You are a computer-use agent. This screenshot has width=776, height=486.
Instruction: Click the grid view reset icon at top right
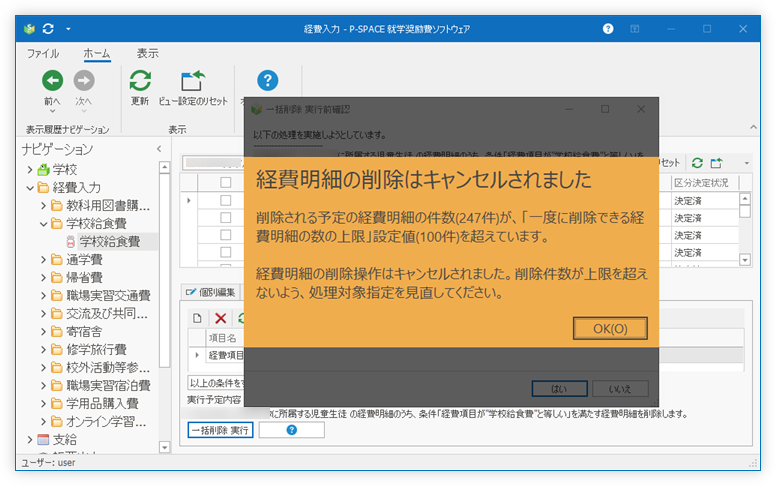pyautogui.click(x=716, y=163)
